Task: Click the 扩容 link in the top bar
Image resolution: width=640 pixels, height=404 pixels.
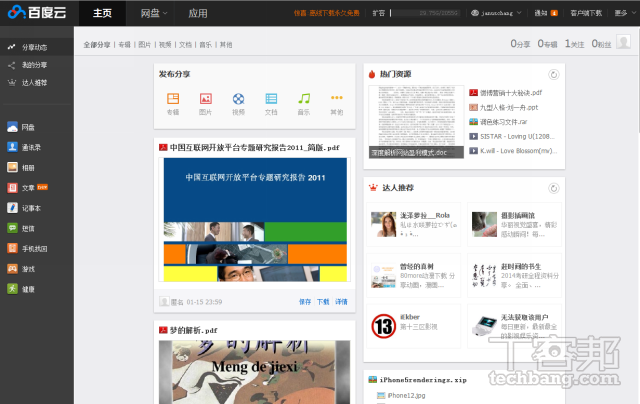Action: click(x=378, y=13)
